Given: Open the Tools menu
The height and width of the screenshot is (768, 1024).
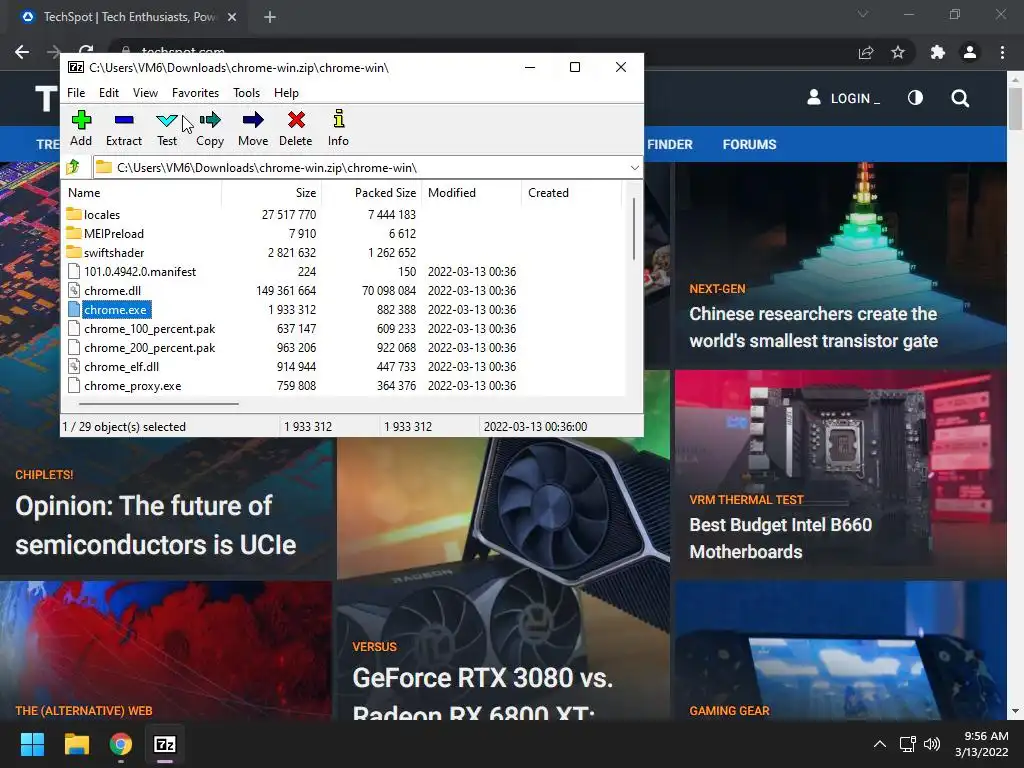Looking at the screenshot, I should pos(246,93).
